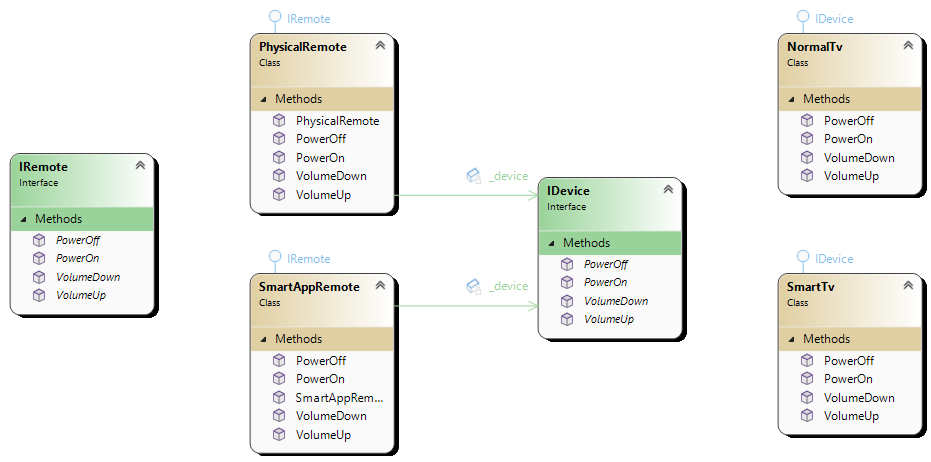Select VolumeDown method in IRemote interface
The image size is (931, 462).
click(x=88, y=277)
